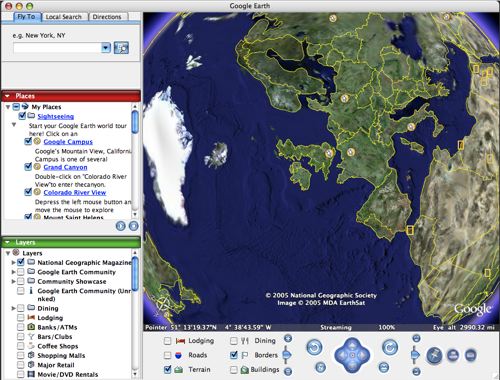Open the Colorado River View link
The height and width of the screenshot is (380, 500).
click(x=75, y=193)
